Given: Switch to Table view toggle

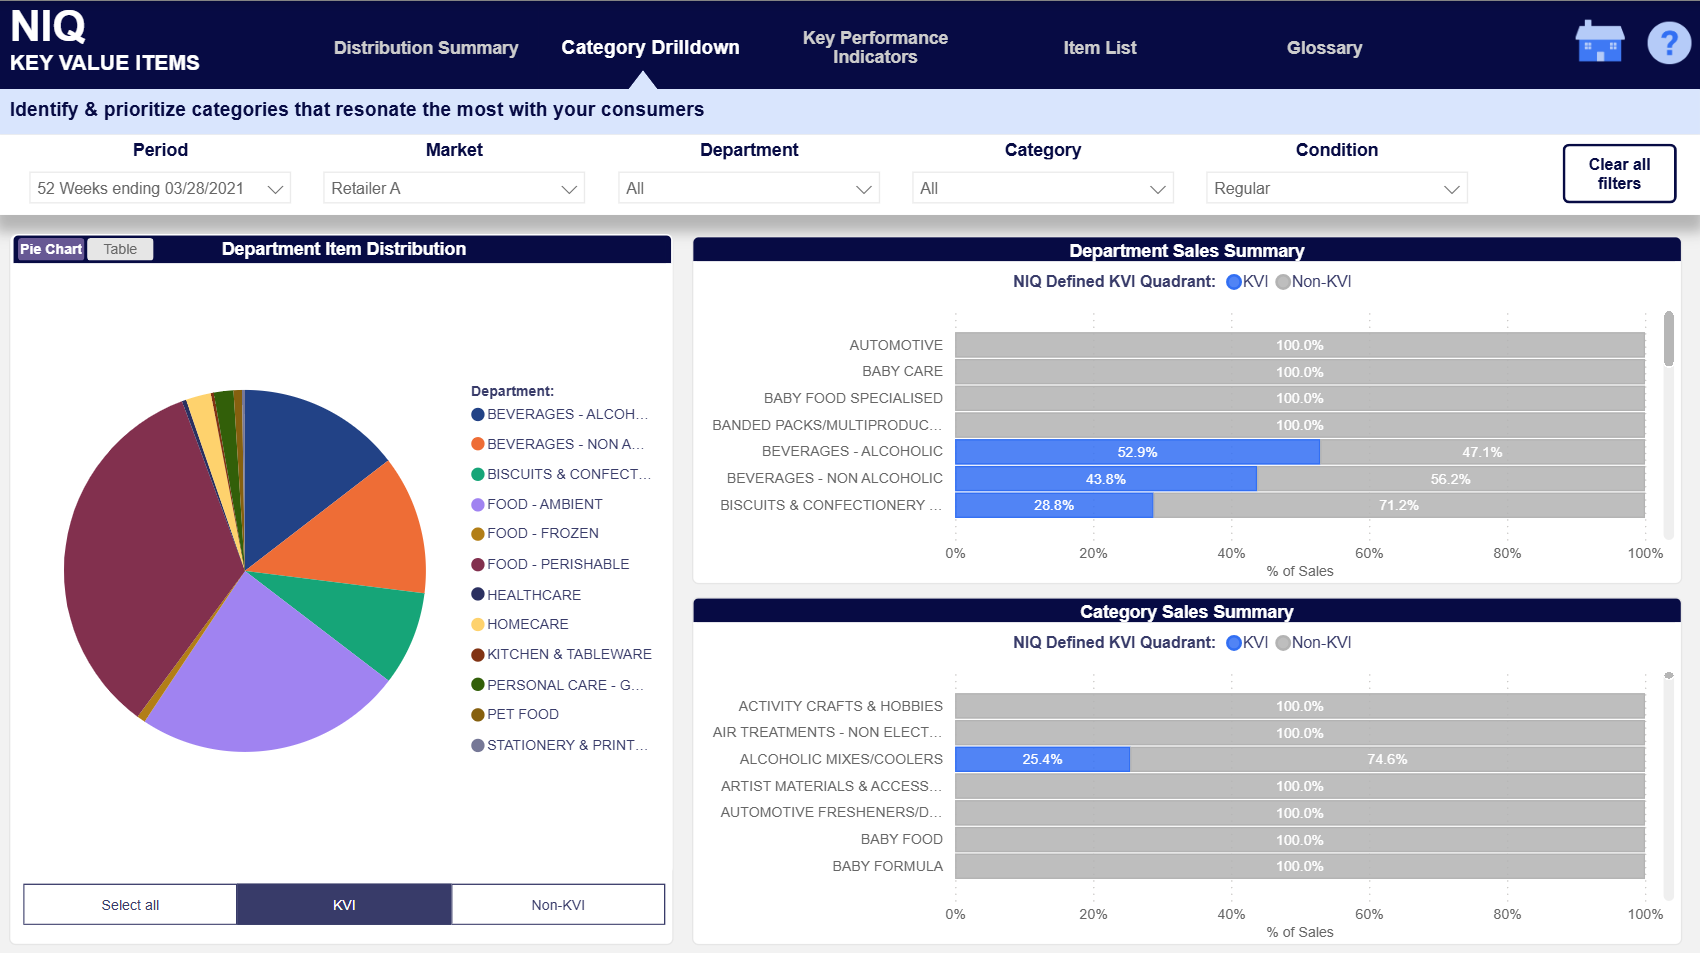Looking at the screenshot, I should coord(120,249).
